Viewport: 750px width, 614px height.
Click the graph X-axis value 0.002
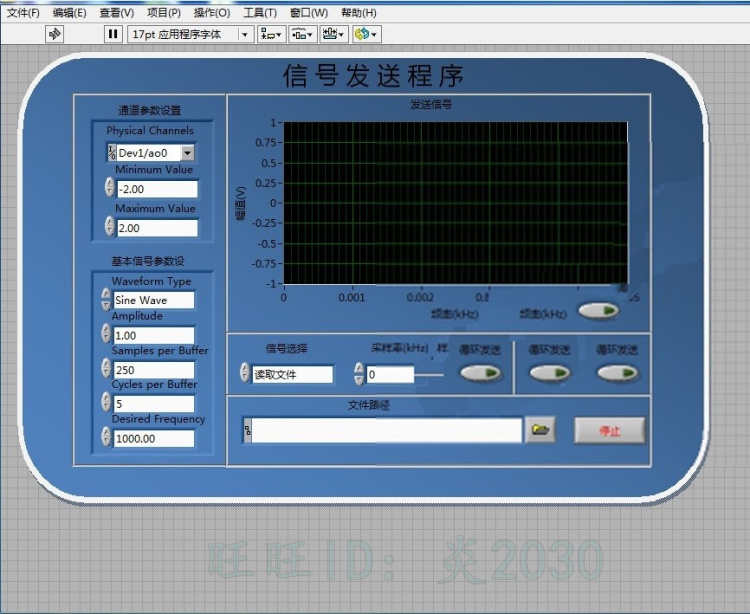click(x=420, y=297)
